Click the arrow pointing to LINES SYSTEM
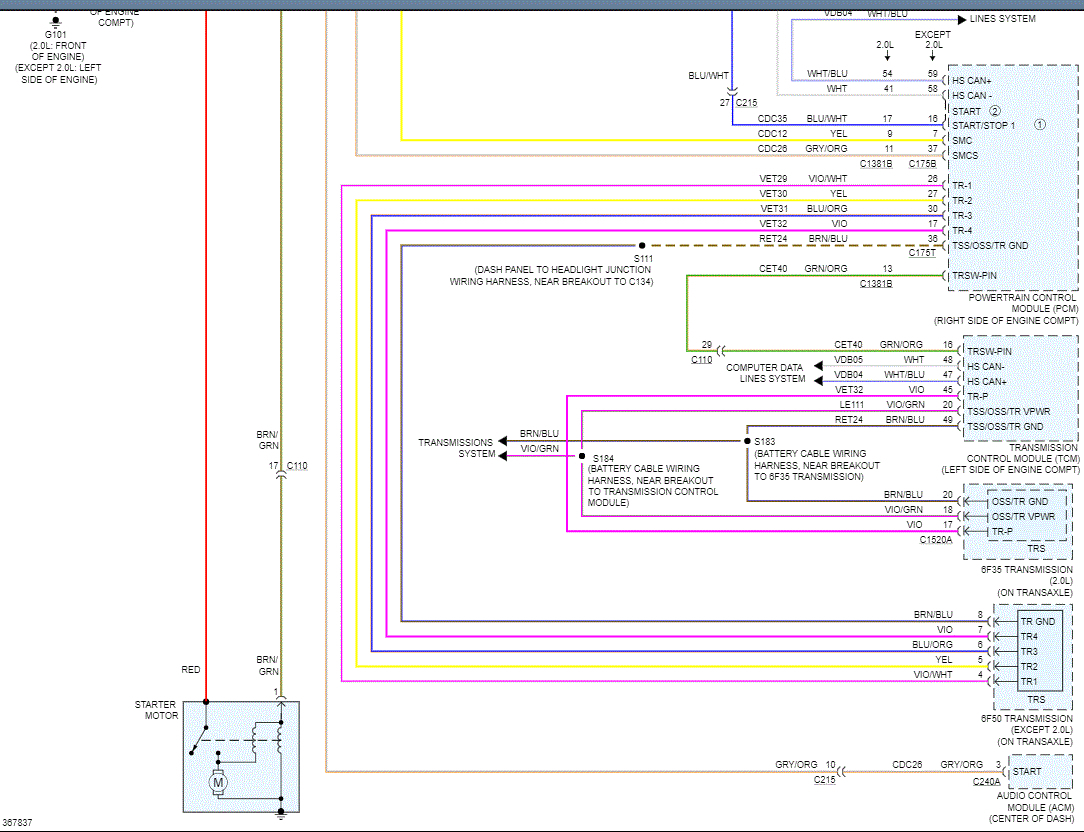The width and height of the screenshot is (1084, 832). pyautogui.click(x=960, y=19)
